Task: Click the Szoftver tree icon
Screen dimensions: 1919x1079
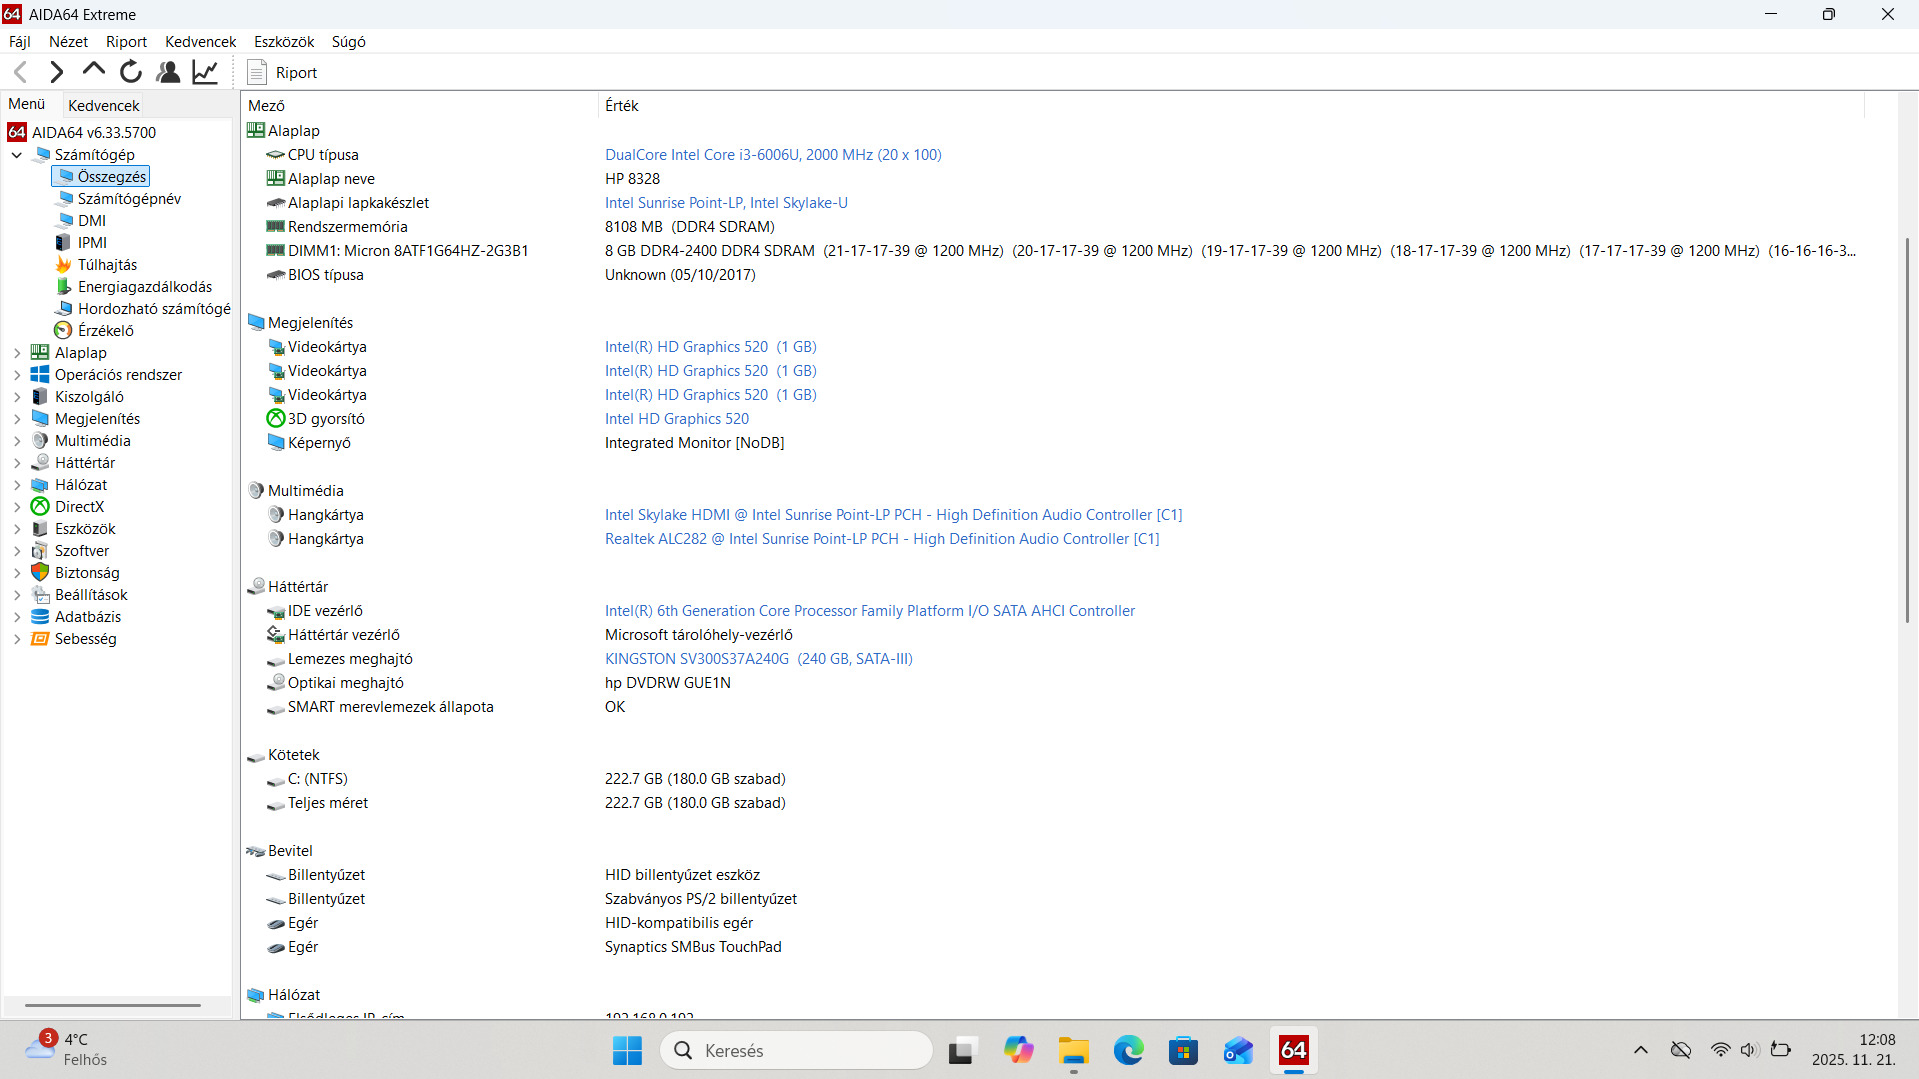Action: point(40,551)
